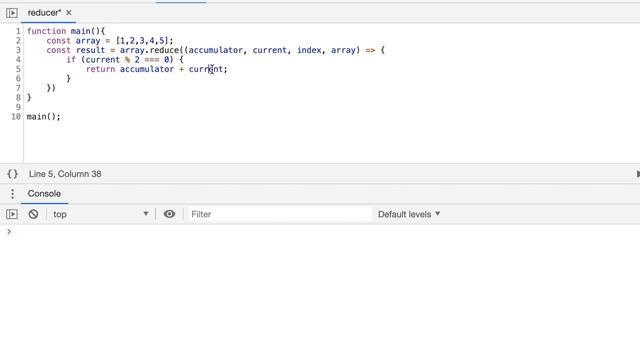This screenshot has height=360, width=640.
Task: Expand the Default levels dropdown
Action: (x=409, y=214)
